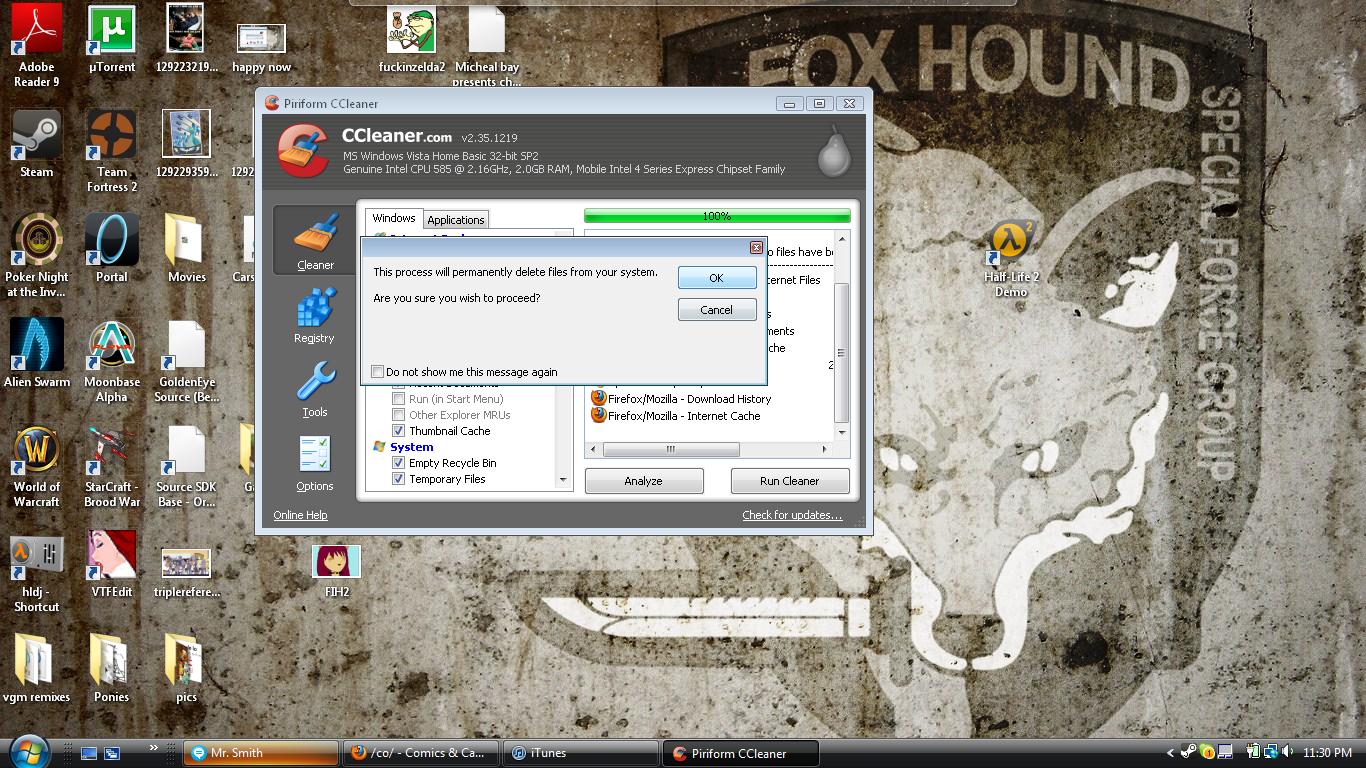Open the Check for updates link
The height and width of the screenshot is (768, 1366).
(x=791, y=515)
